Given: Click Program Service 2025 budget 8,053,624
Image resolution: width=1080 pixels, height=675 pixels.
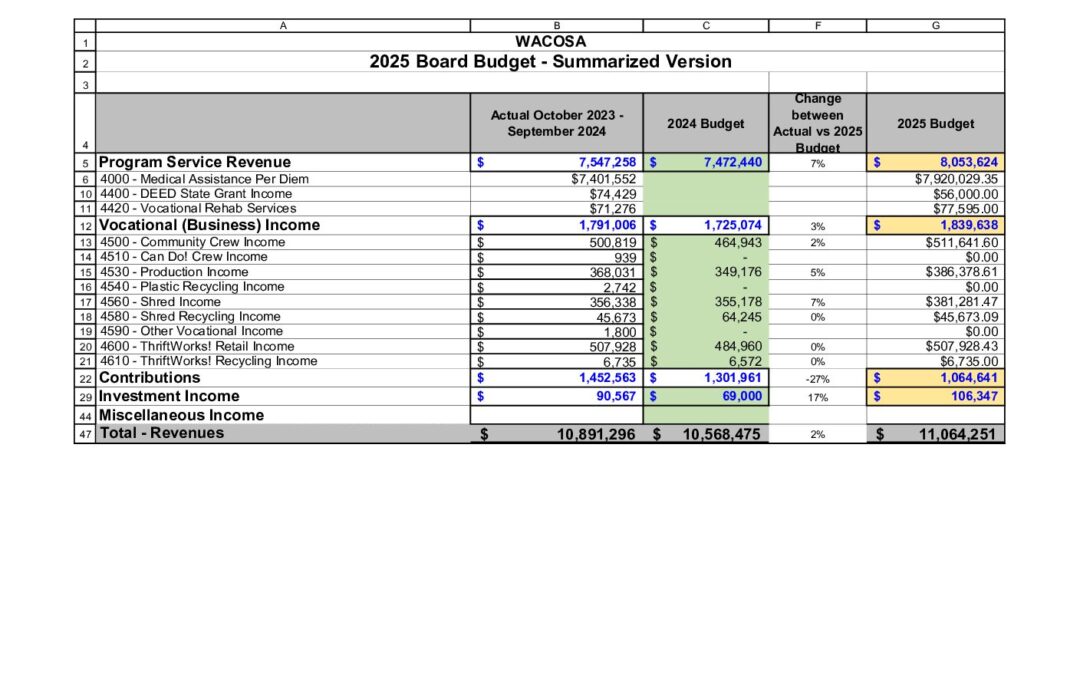Looking at the screenshot, I should click(935, 163).
